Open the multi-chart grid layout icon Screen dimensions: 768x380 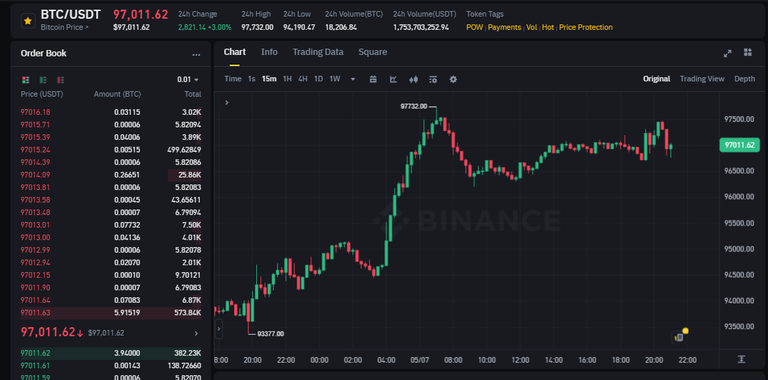pos(747,53)
